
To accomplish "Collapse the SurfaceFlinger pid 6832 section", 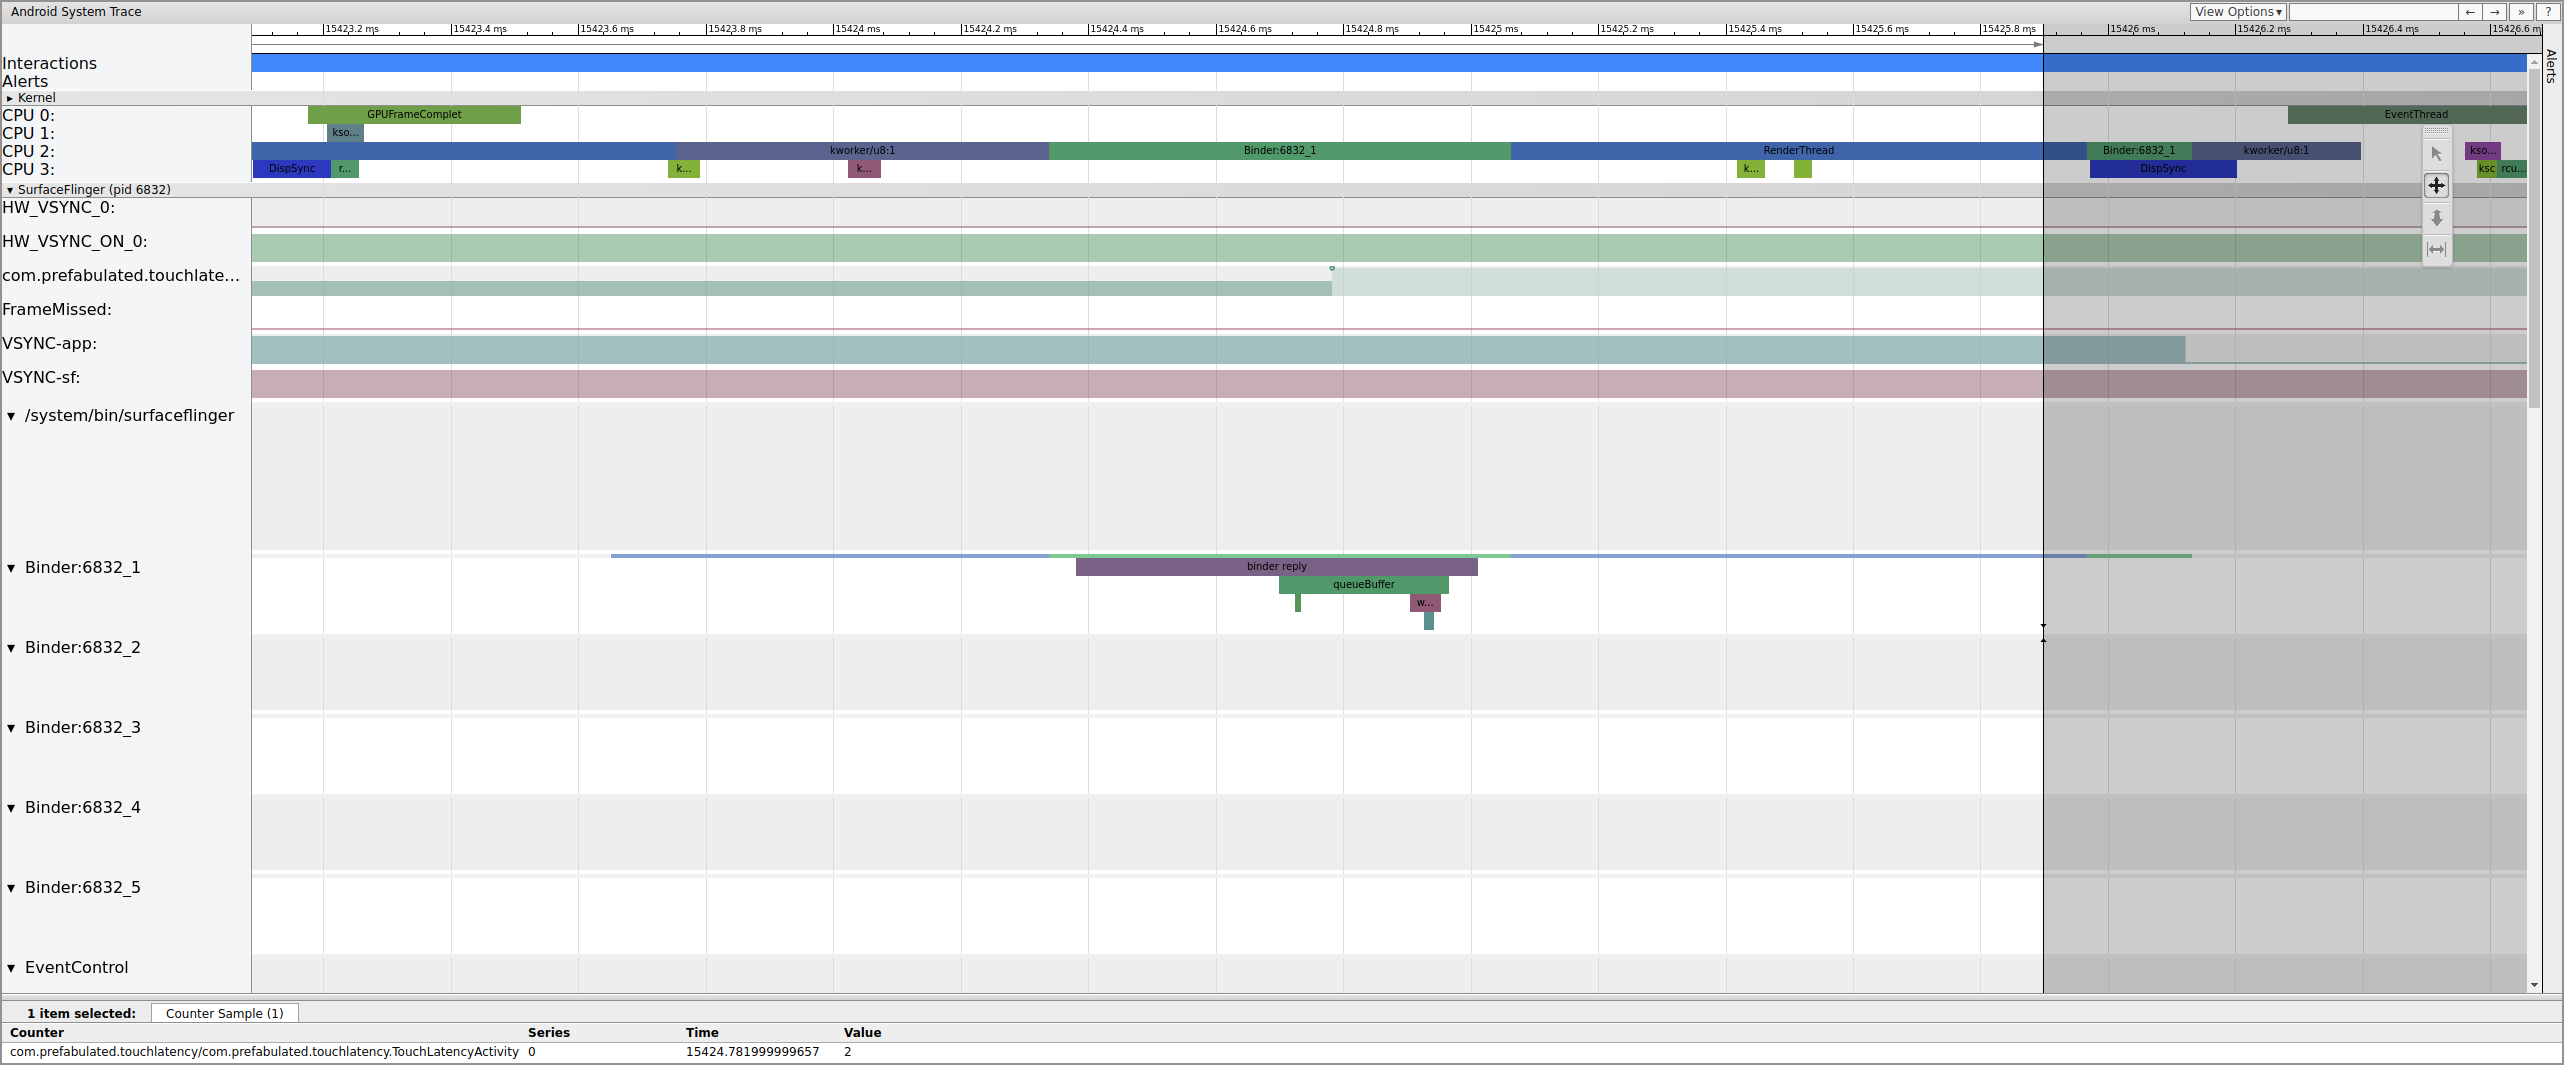I will [x=9, y=189].
